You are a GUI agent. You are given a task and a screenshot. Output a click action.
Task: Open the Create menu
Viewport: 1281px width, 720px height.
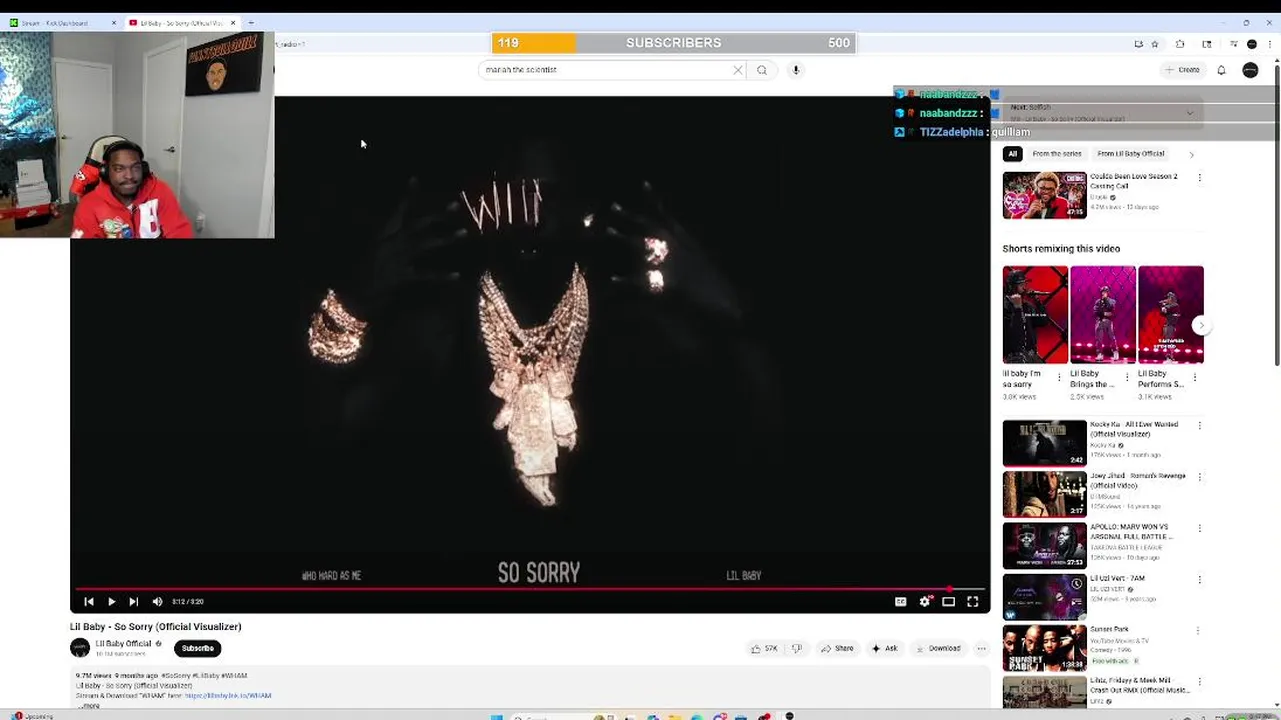pyautogui.click(x=1182, y=70)
